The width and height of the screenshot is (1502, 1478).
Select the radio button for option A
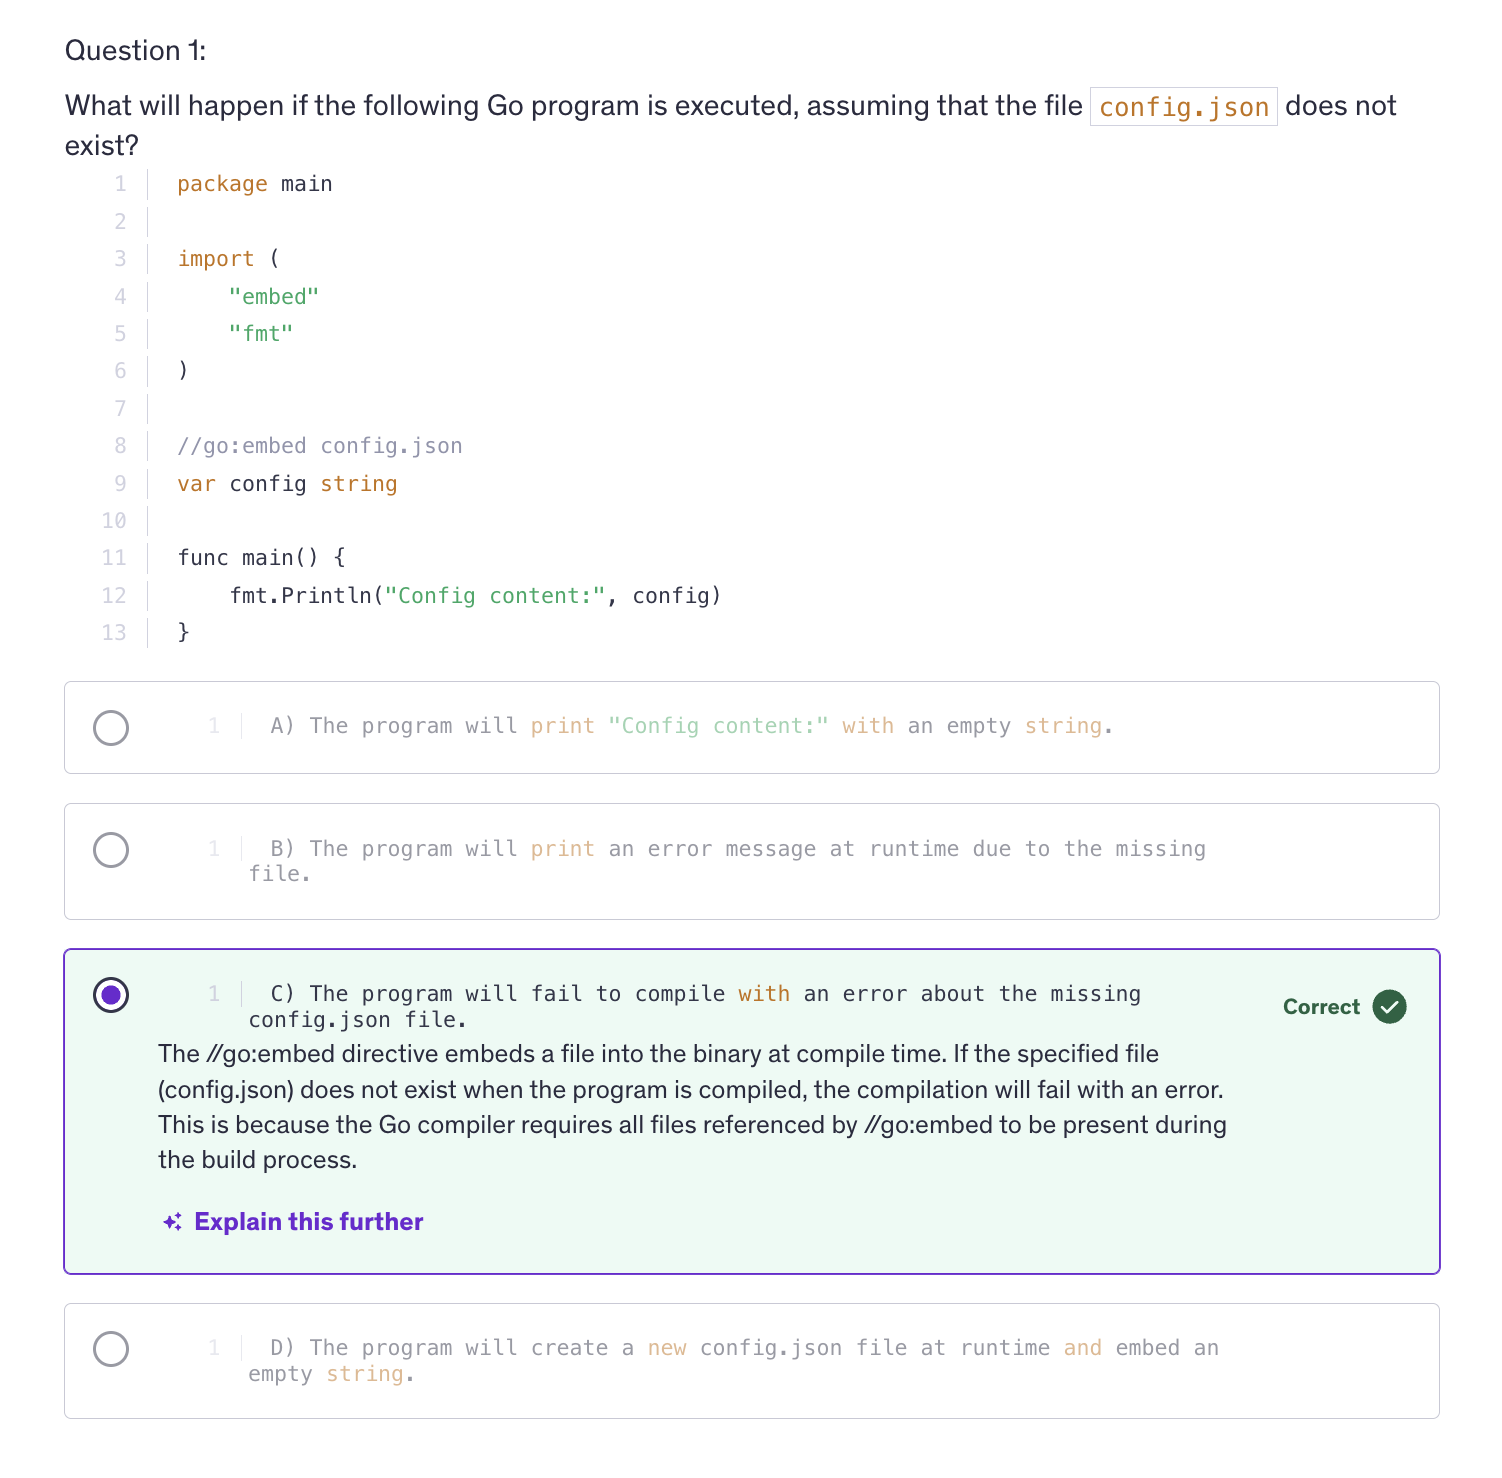tap(111, 728)
